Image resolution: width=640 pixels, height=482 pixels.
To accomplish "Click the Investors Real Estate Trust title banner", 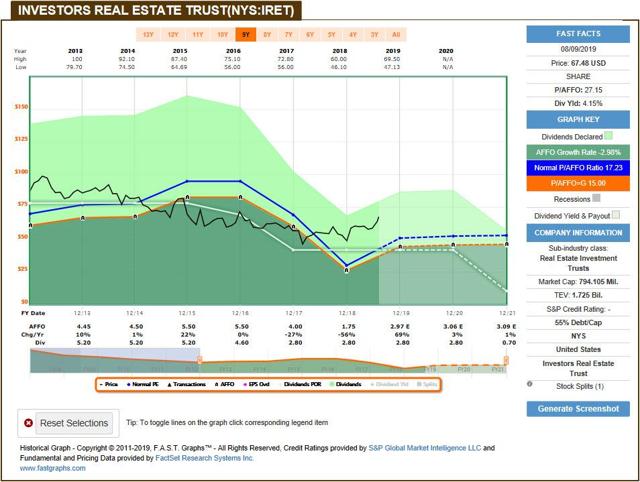I will click(156, 10).
